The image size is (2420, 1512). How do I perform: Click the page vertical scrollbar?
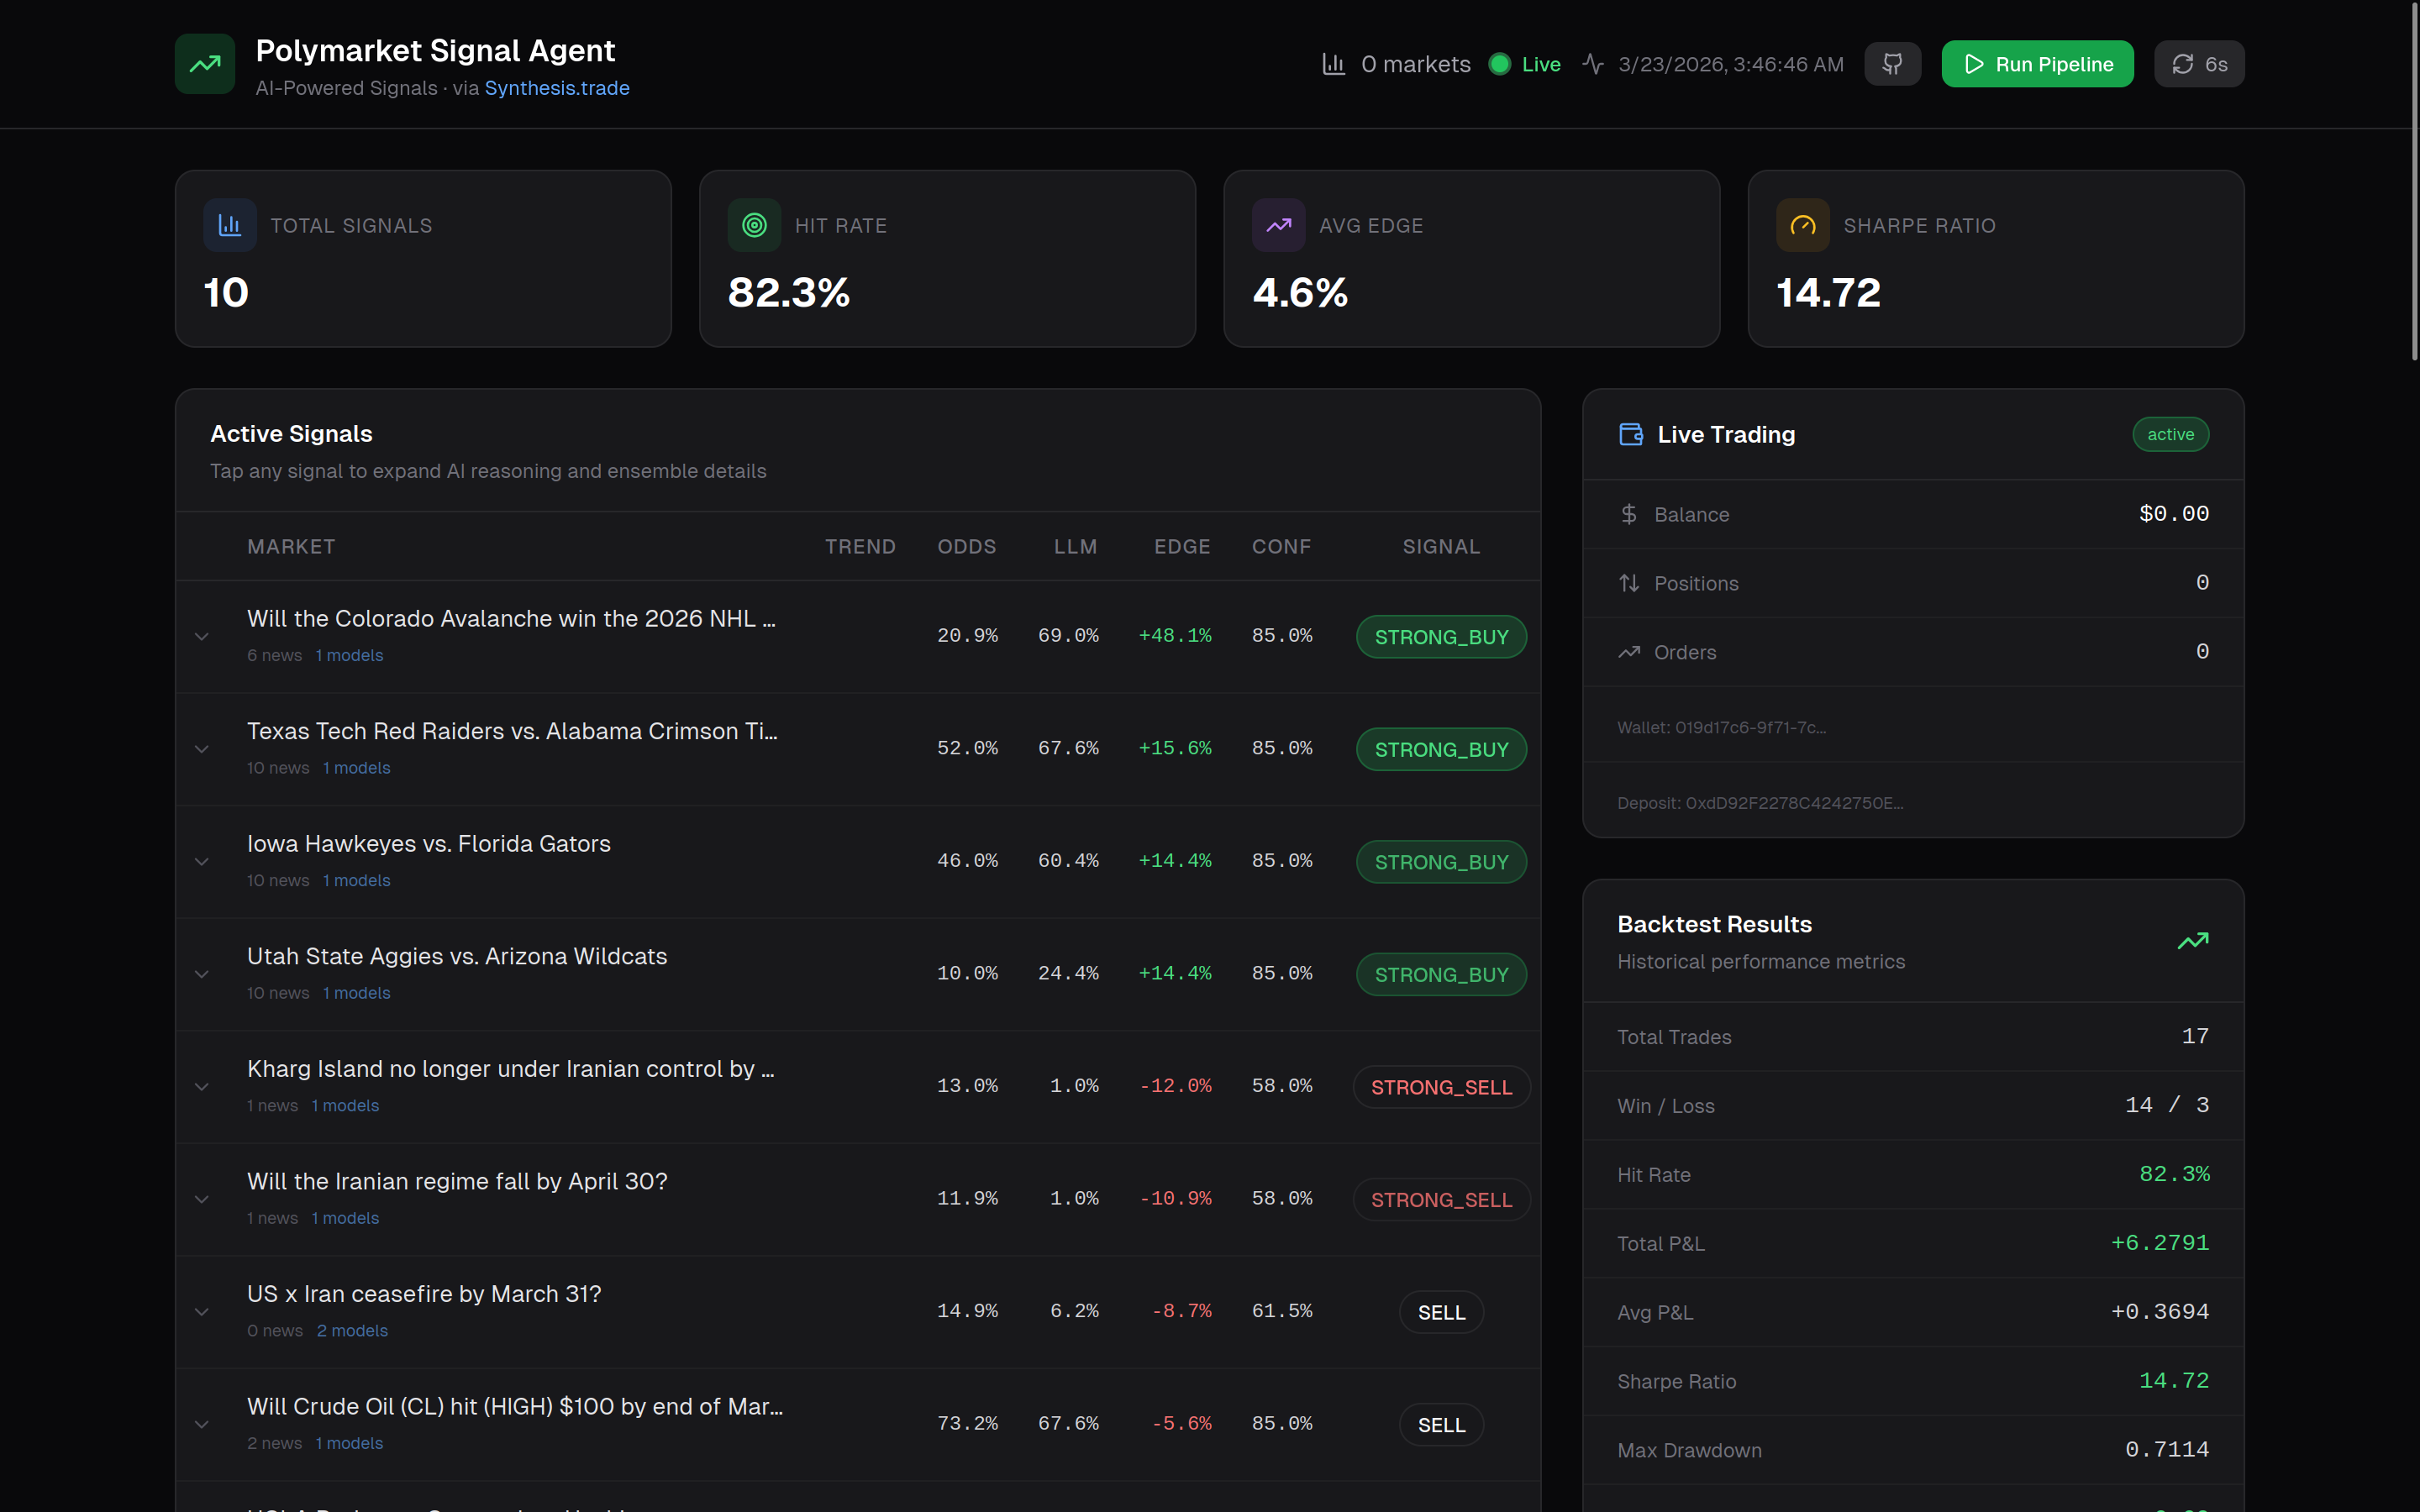click(x=2414, y=180)
